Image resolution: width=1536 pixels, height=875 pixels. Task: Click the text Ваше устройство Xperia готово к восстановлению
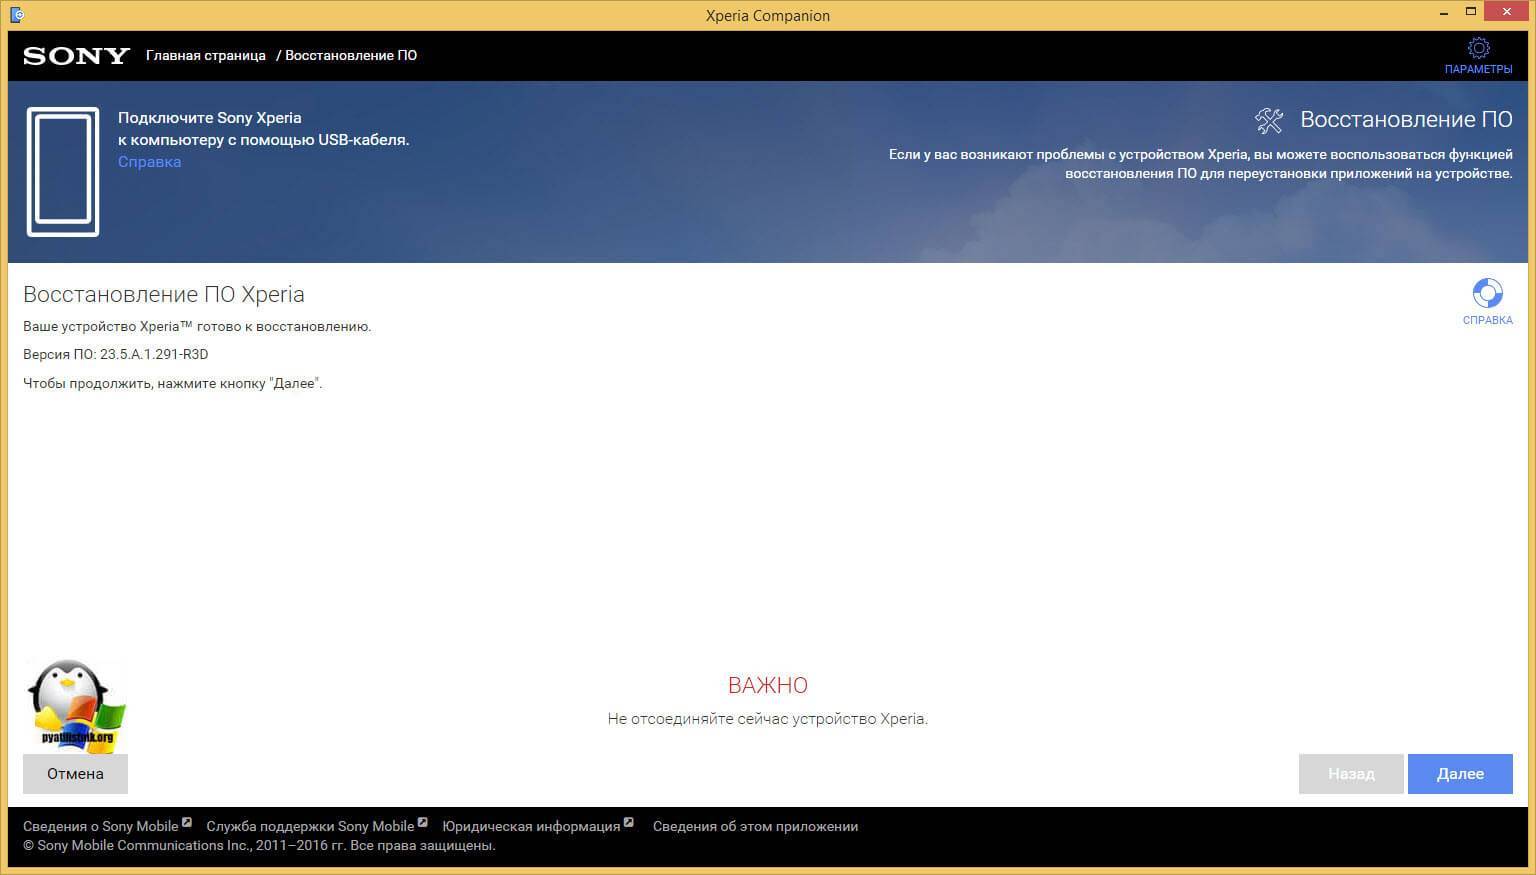(197, 326)
